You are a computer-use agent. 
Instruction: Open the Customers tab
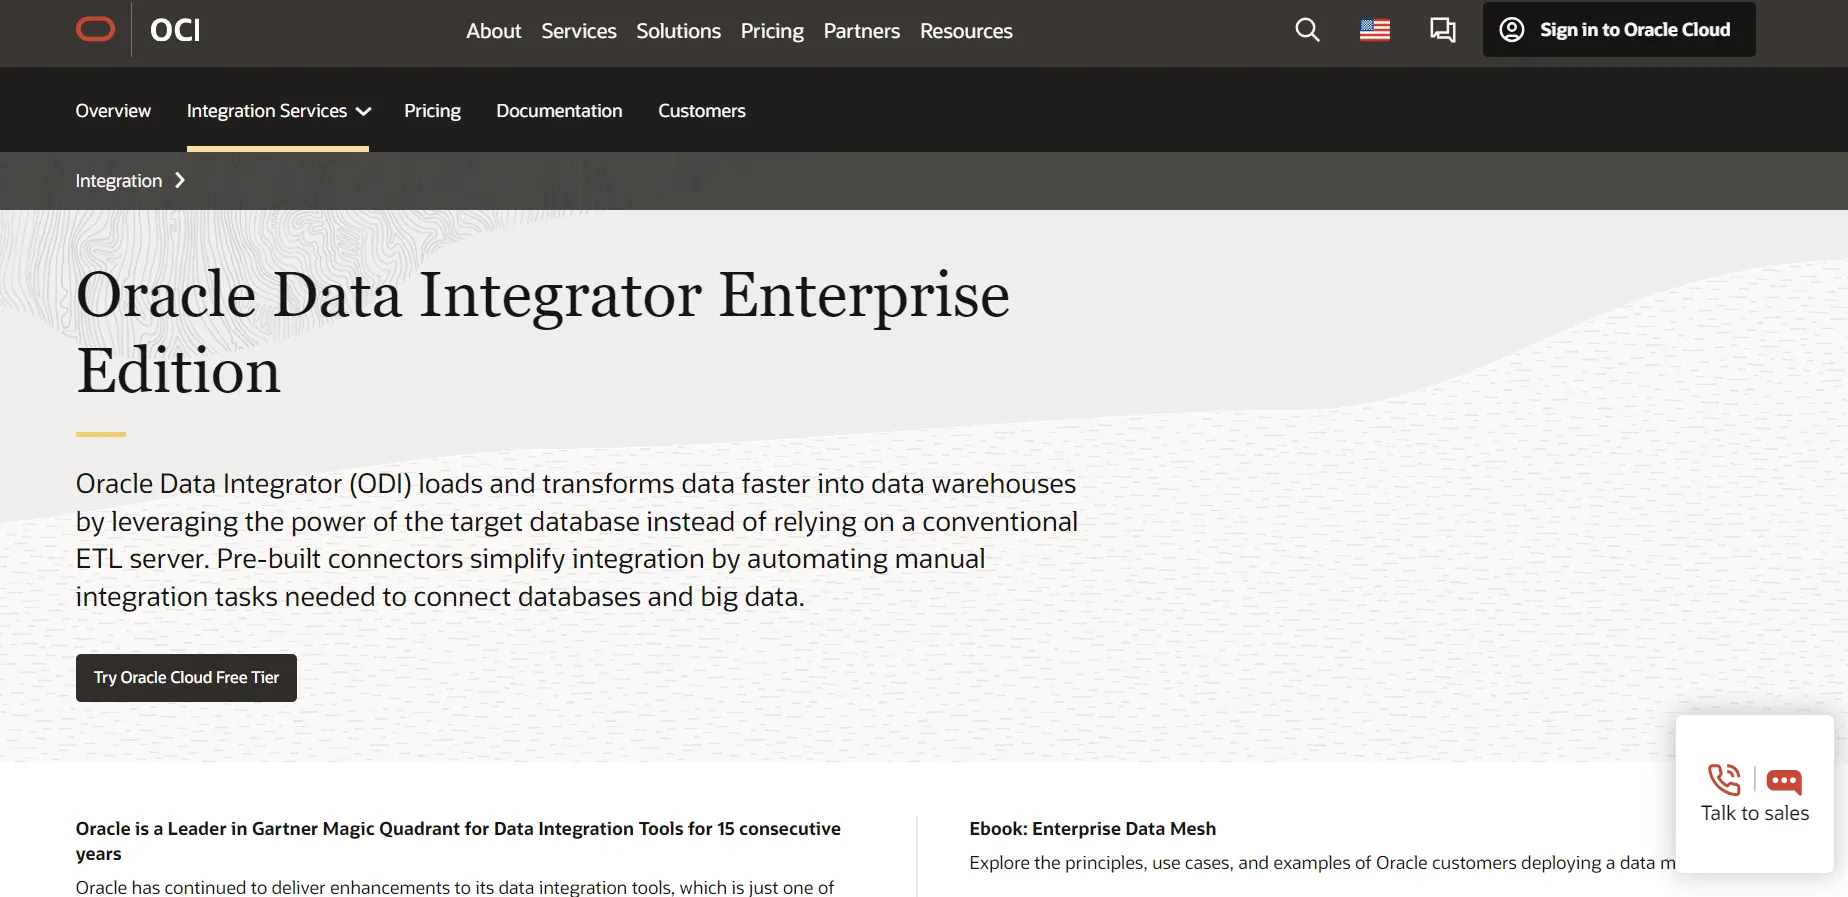[702, 111]
